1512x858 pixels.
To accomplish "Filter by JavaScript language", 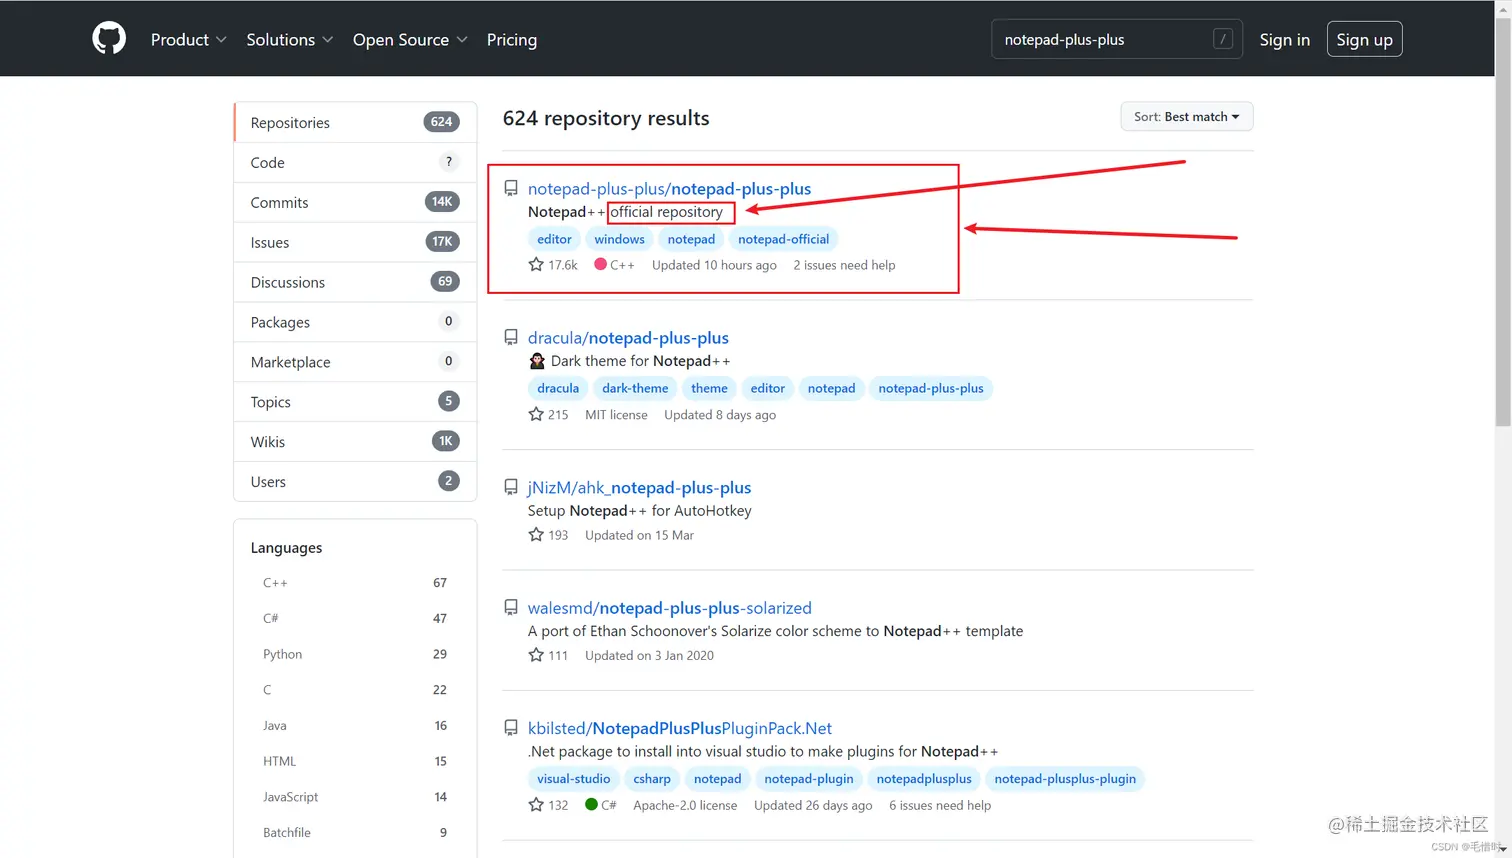I will [x=355, y=797].
